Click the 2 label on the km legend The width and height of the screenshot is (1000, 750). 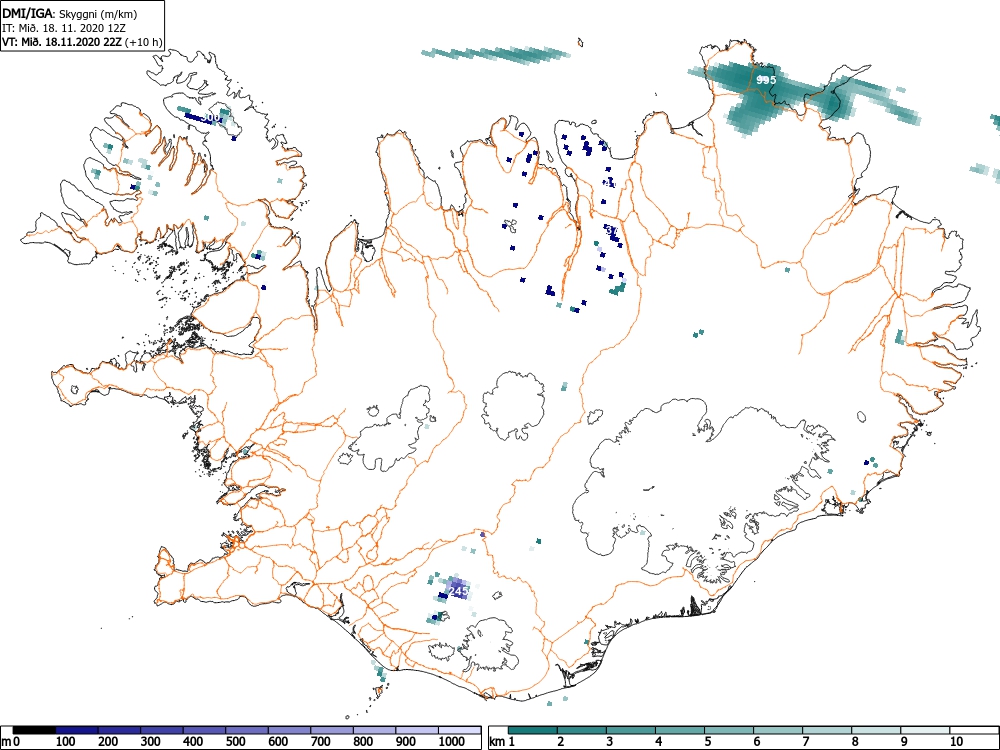561,742
